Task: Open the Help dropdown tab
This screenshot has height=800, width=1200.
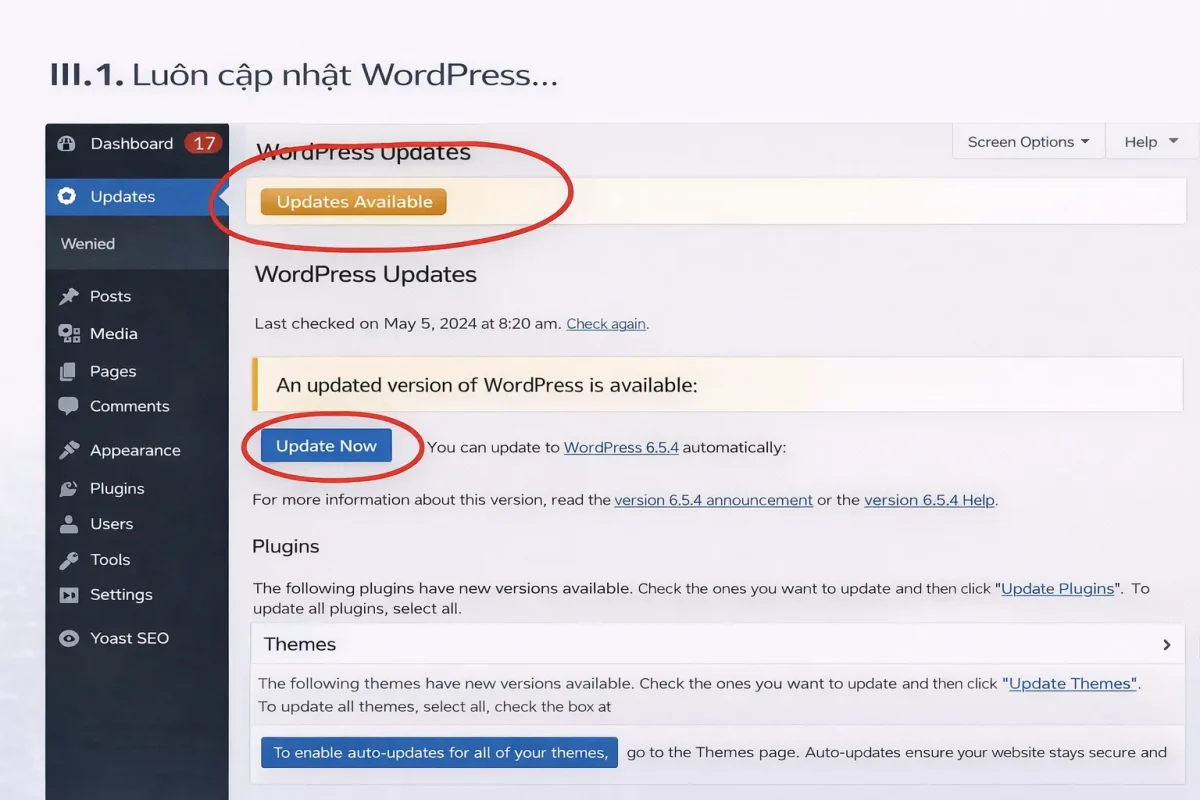Action: coord(1151,142)
